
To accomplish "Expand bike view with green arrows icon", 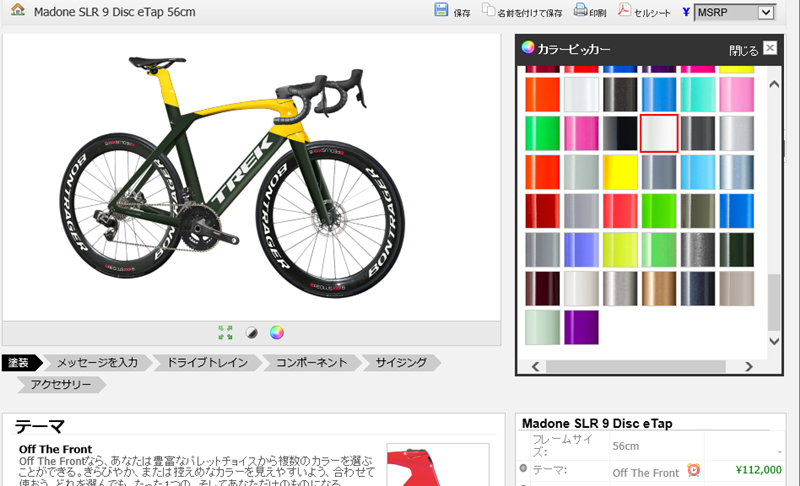I will click(225, 332).
